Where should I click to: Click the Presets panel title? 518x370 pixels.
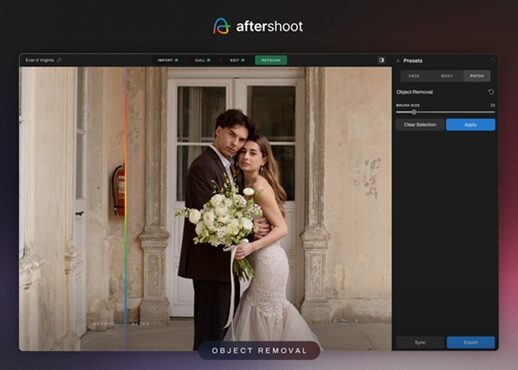(413, 61)
